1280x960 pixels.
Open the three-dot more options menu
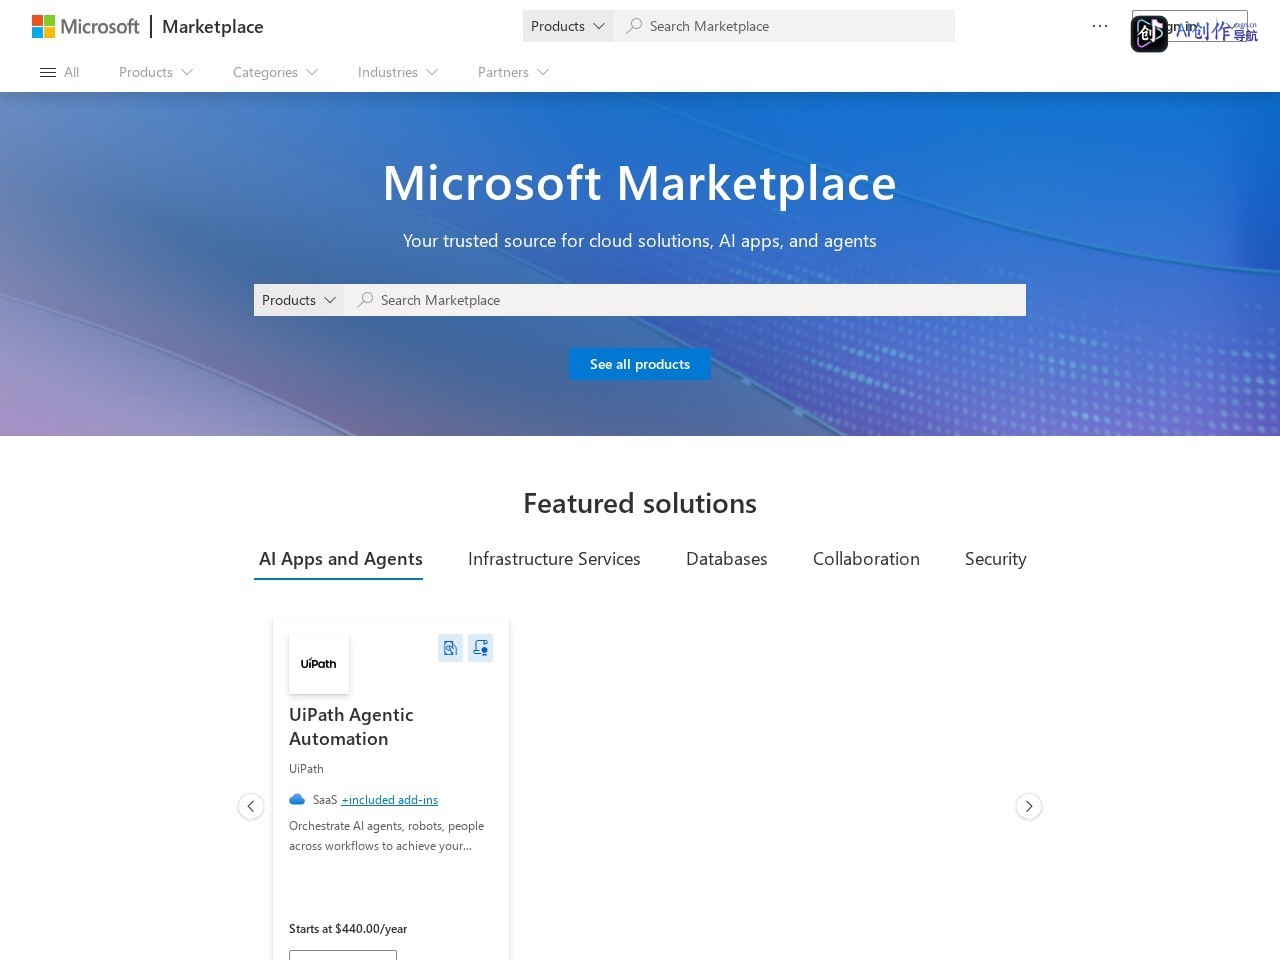coord(1100,26)
